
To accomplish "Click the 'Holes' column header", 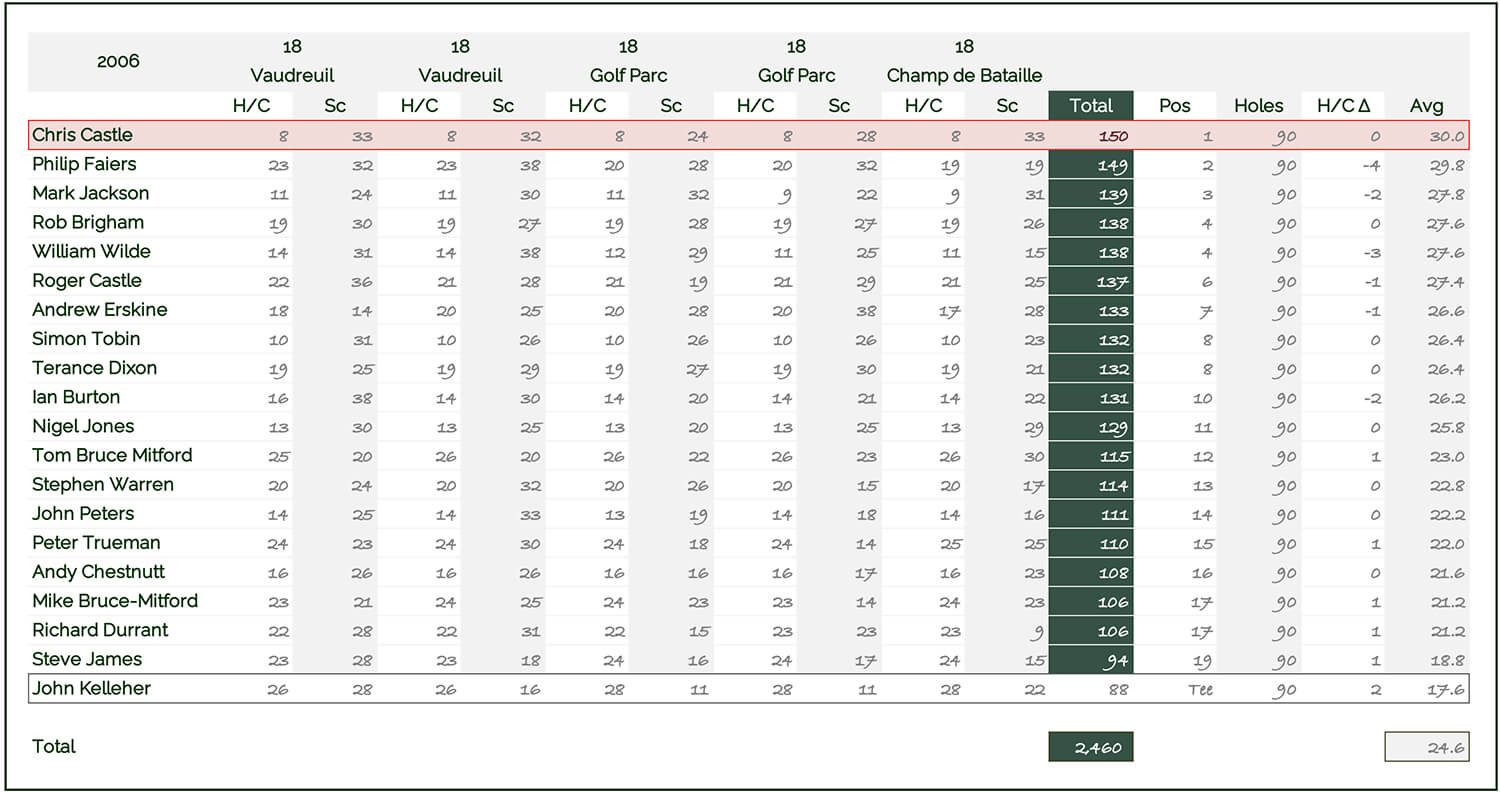I will [1259, 105].
